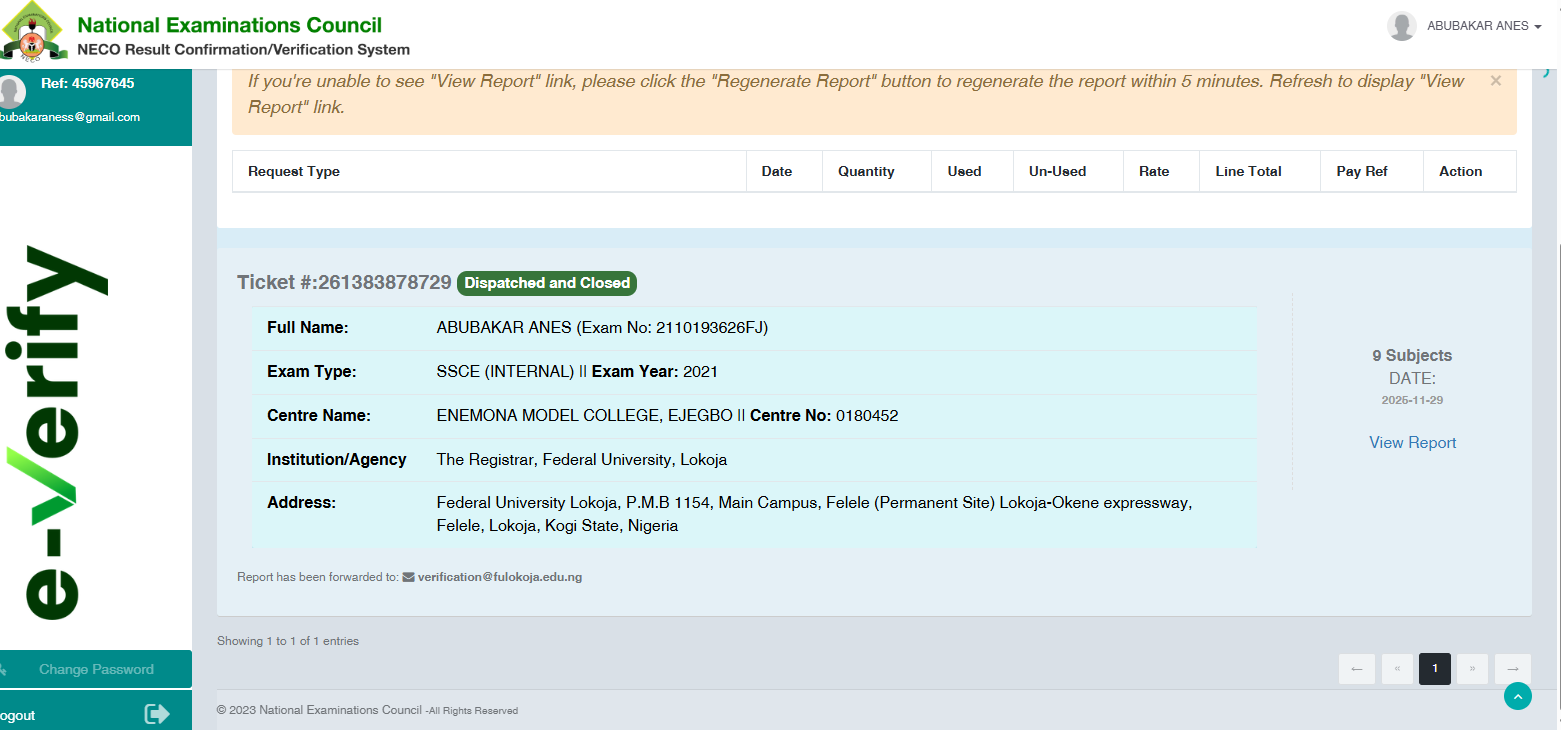
Task: Select Logout from the sidebar
Action: pyautogui.click(x=18, y=715)
